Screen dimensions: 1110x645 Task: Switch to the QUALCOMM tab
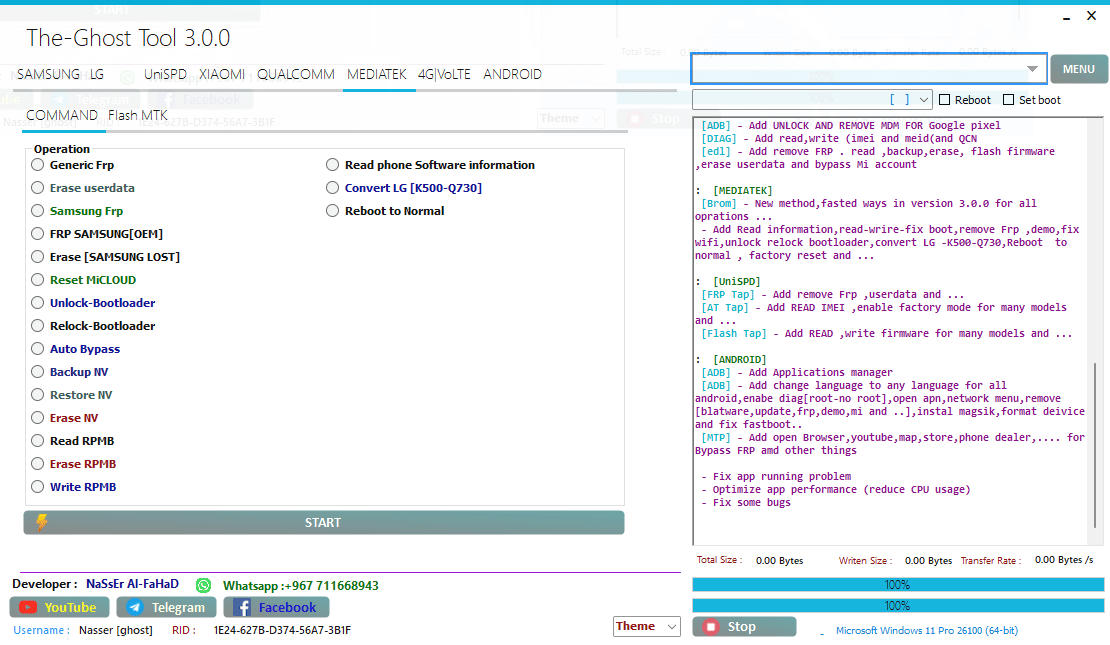(296, 74)
